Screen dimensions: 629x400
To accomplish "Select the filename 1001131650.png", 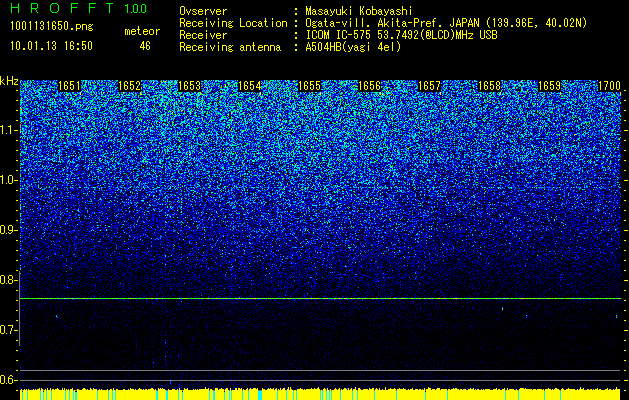I will pyautogui.click(x=52, y=27).
